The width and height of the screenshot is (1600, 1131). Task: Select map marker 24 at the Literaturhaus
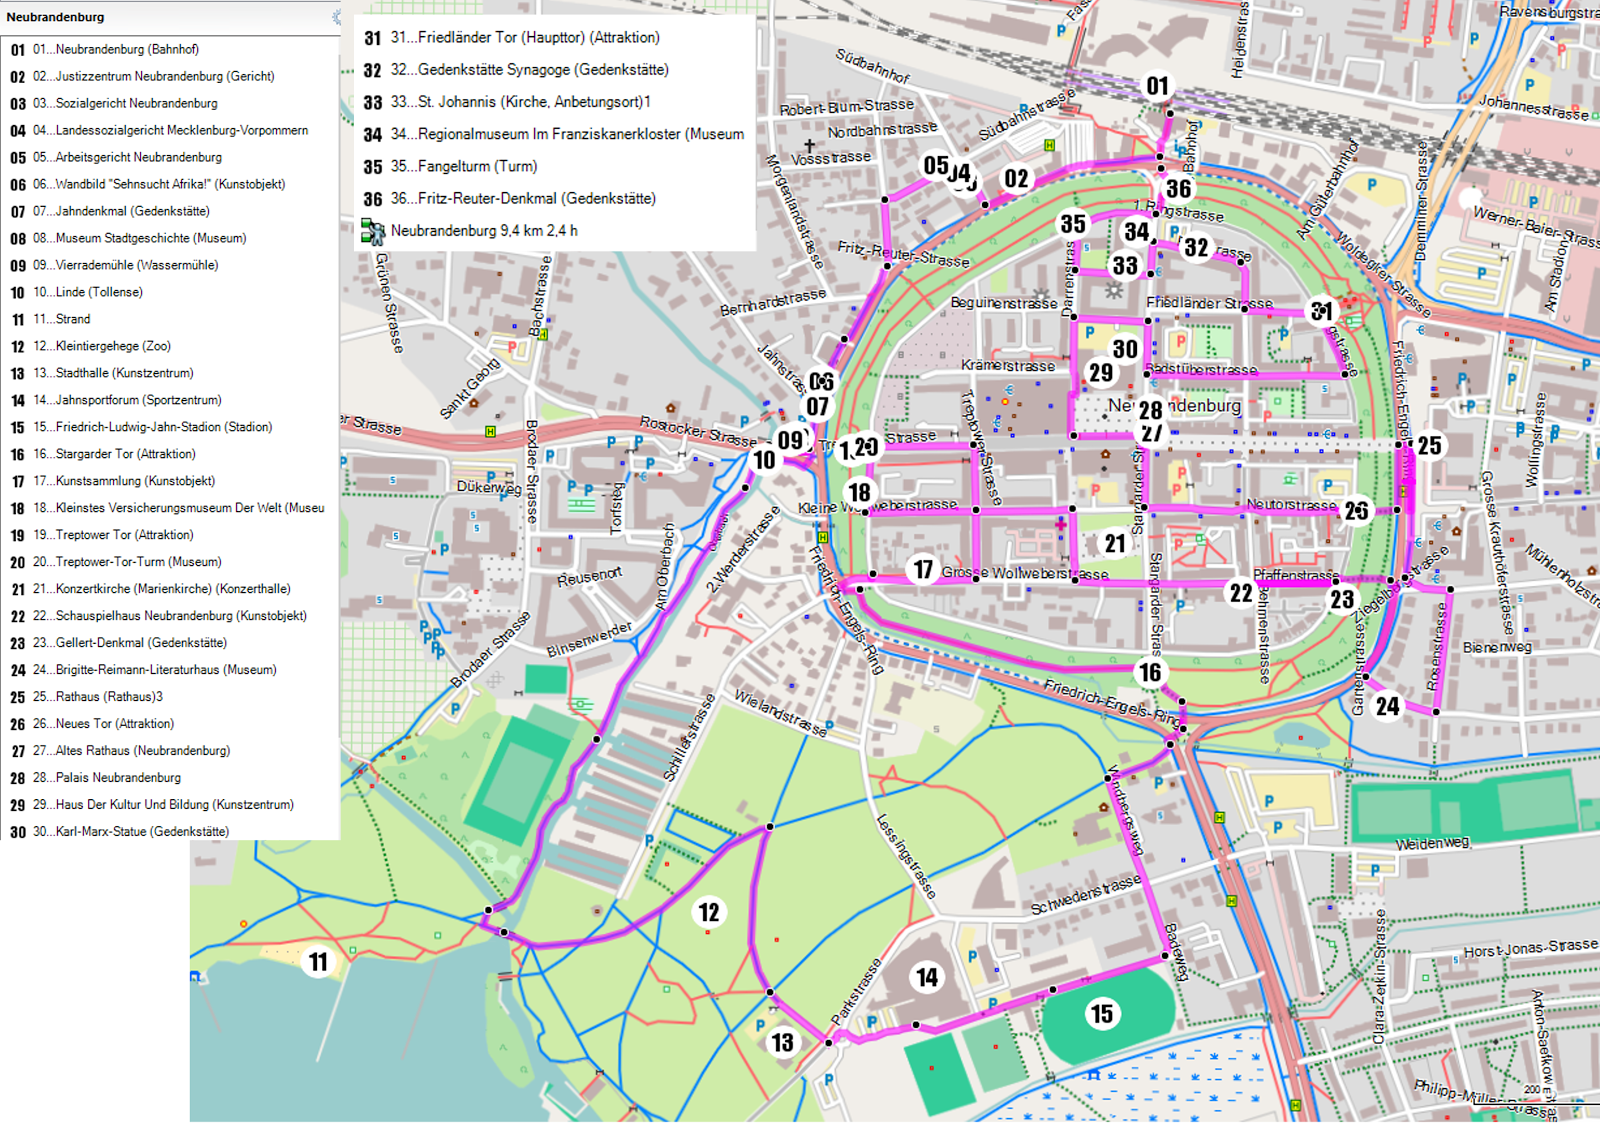[x=1387, y=706]
